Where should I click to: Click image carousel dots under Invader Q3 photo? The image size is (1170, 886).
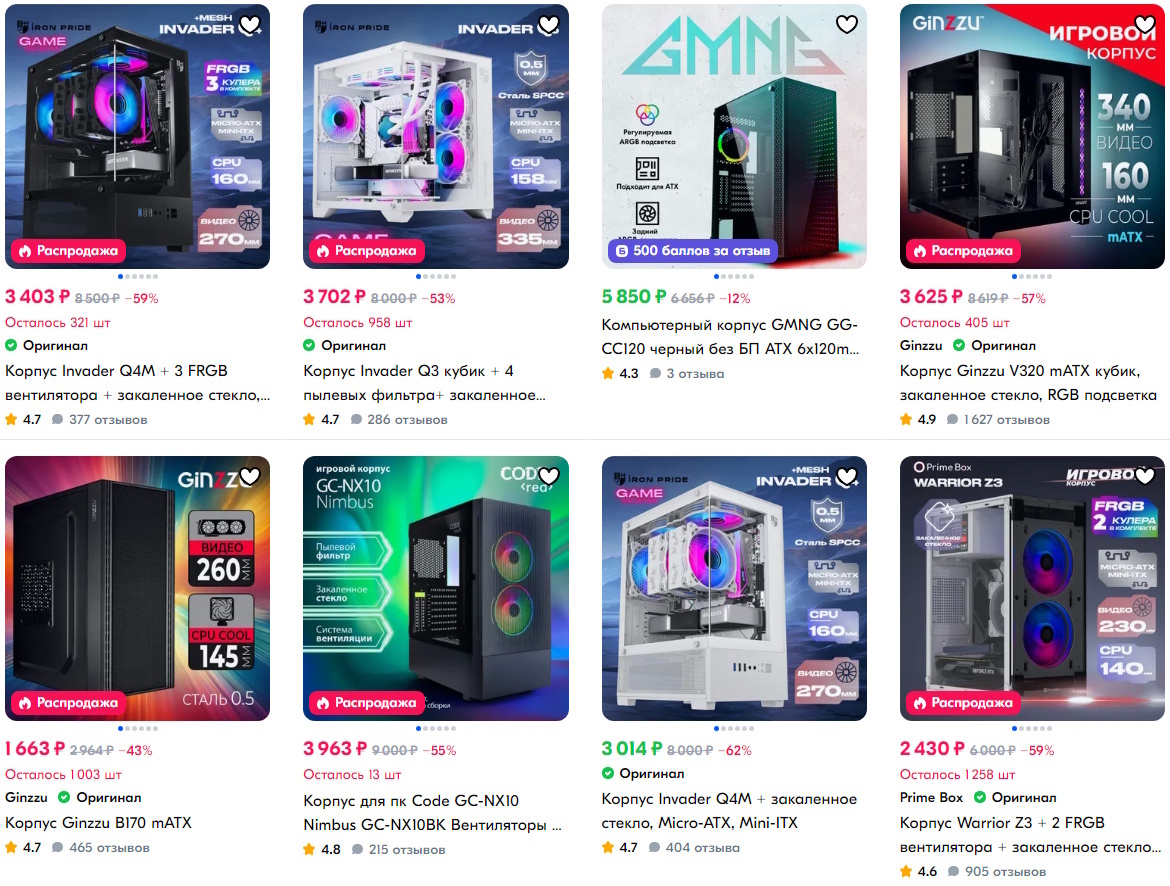[436, 277]
